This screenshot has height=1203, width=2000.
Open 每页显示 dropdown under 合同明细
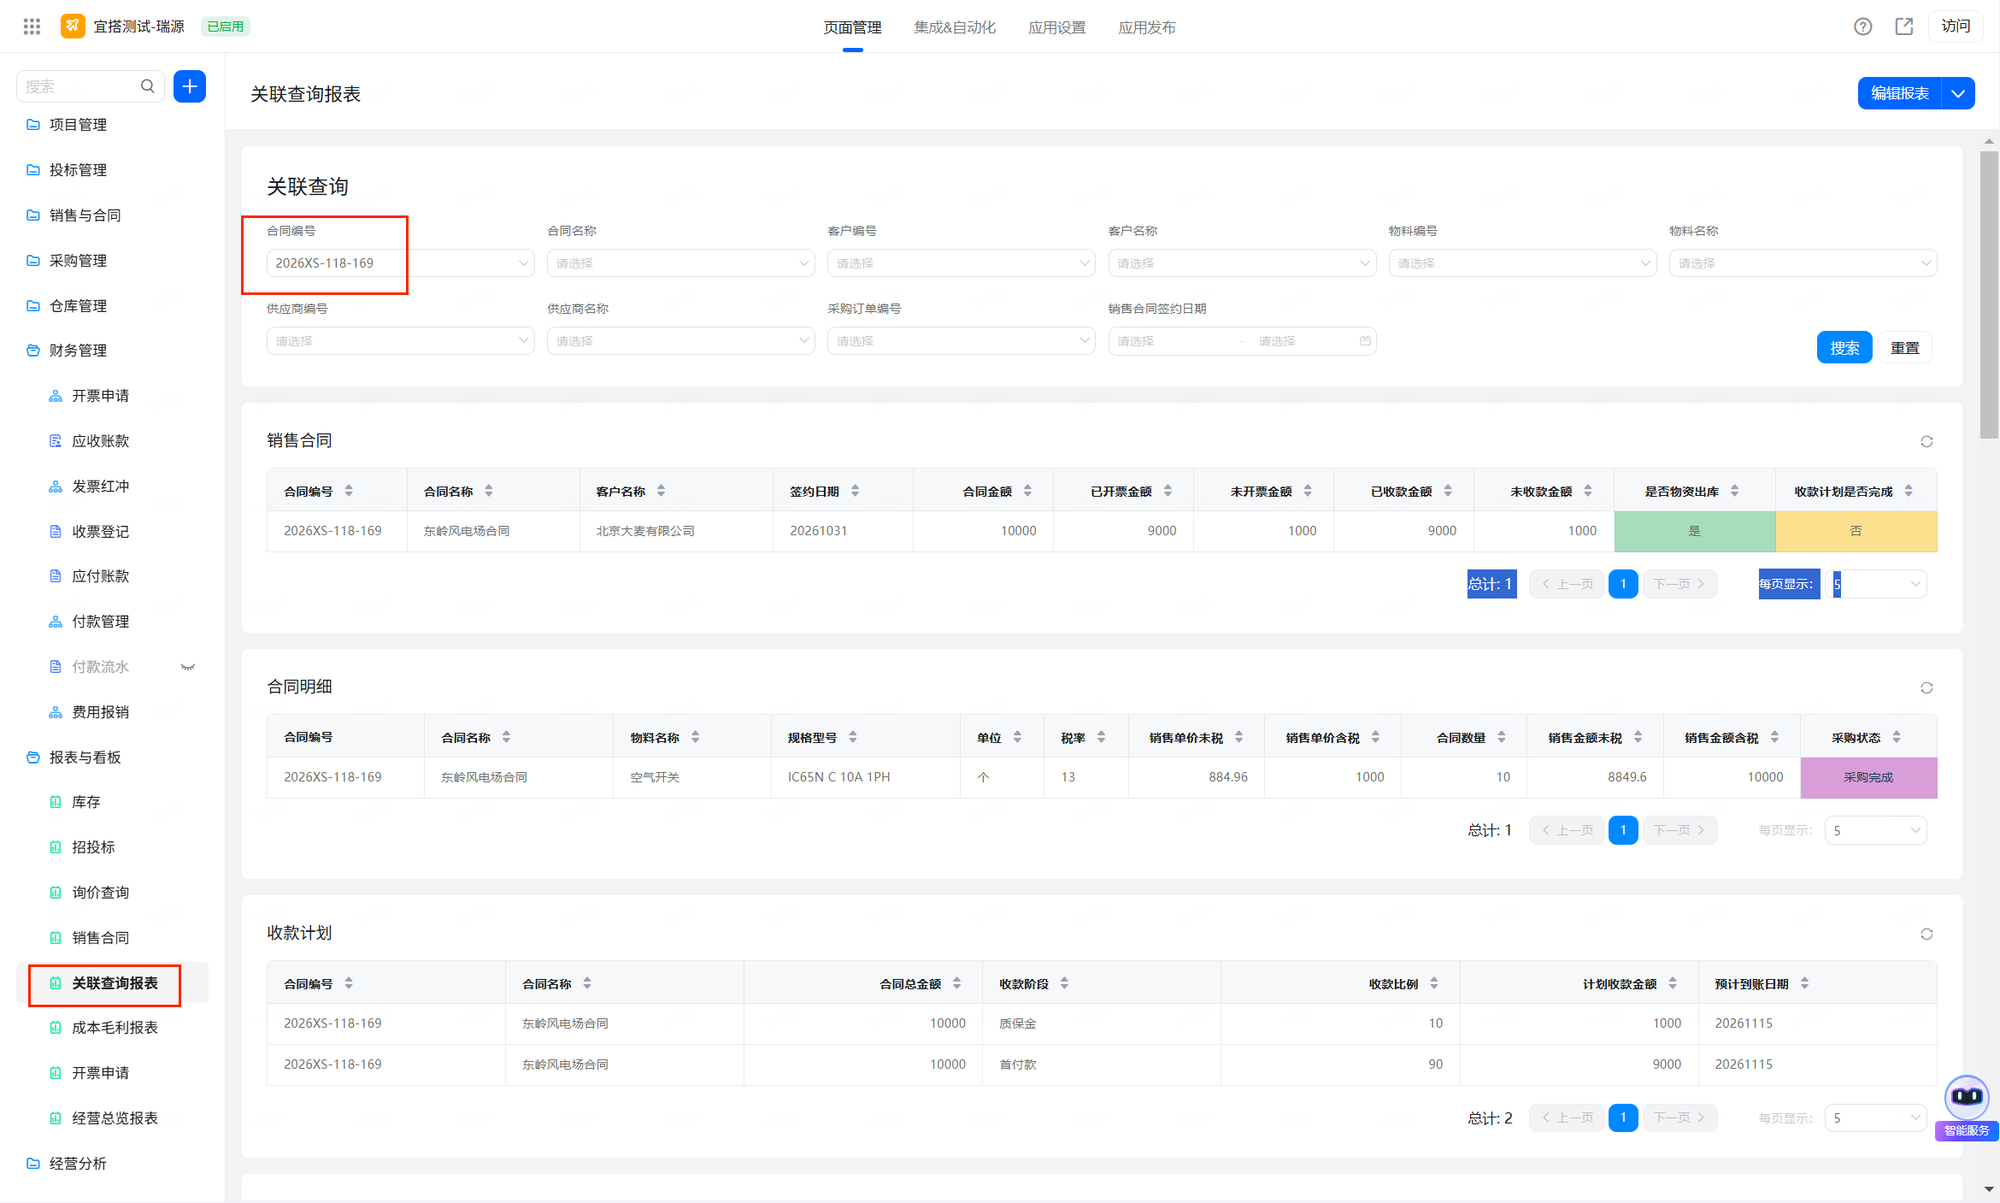coord(1875,830)
